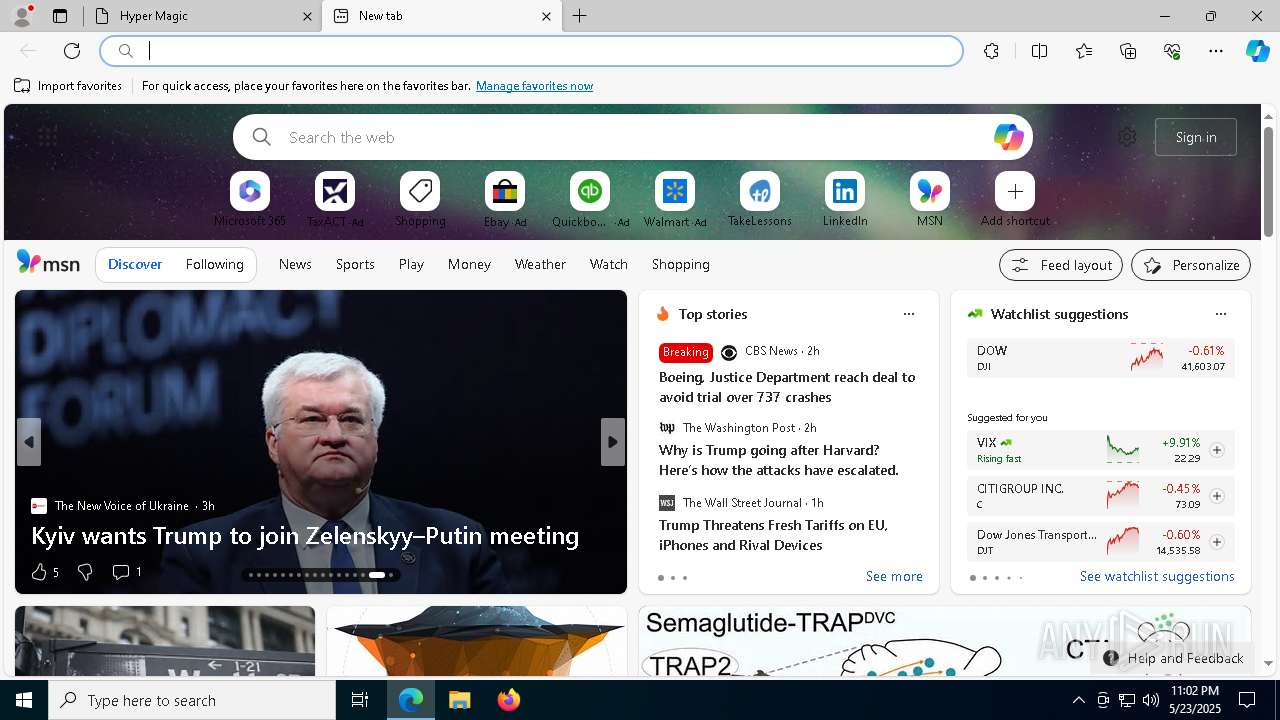This screenshot has width=1280, height=720.
Task: Switch to Hyper Magic tab
Action: click(x=205, y=16)
